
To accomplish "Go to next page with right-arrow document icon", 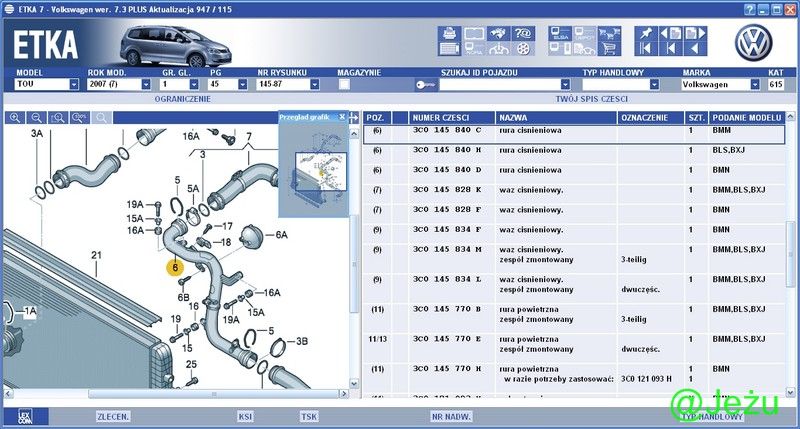I will [x=695, y=34].
